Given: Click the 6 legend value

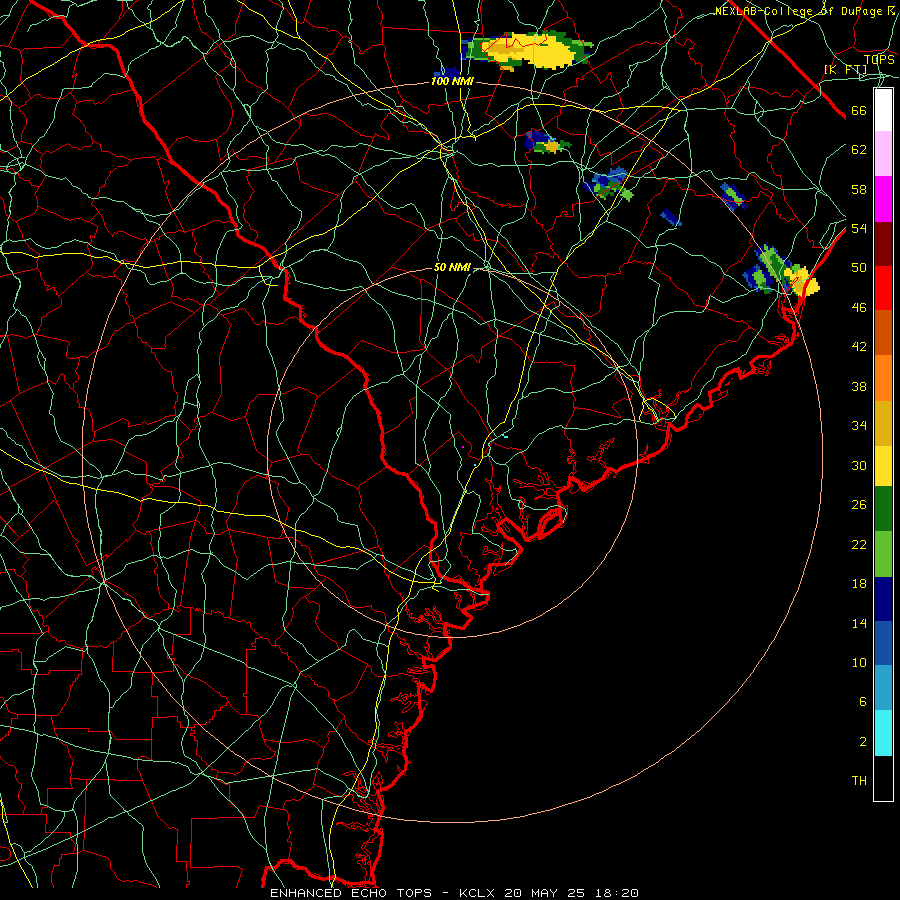Looking at the screenshot, I should tap(863, 702).
